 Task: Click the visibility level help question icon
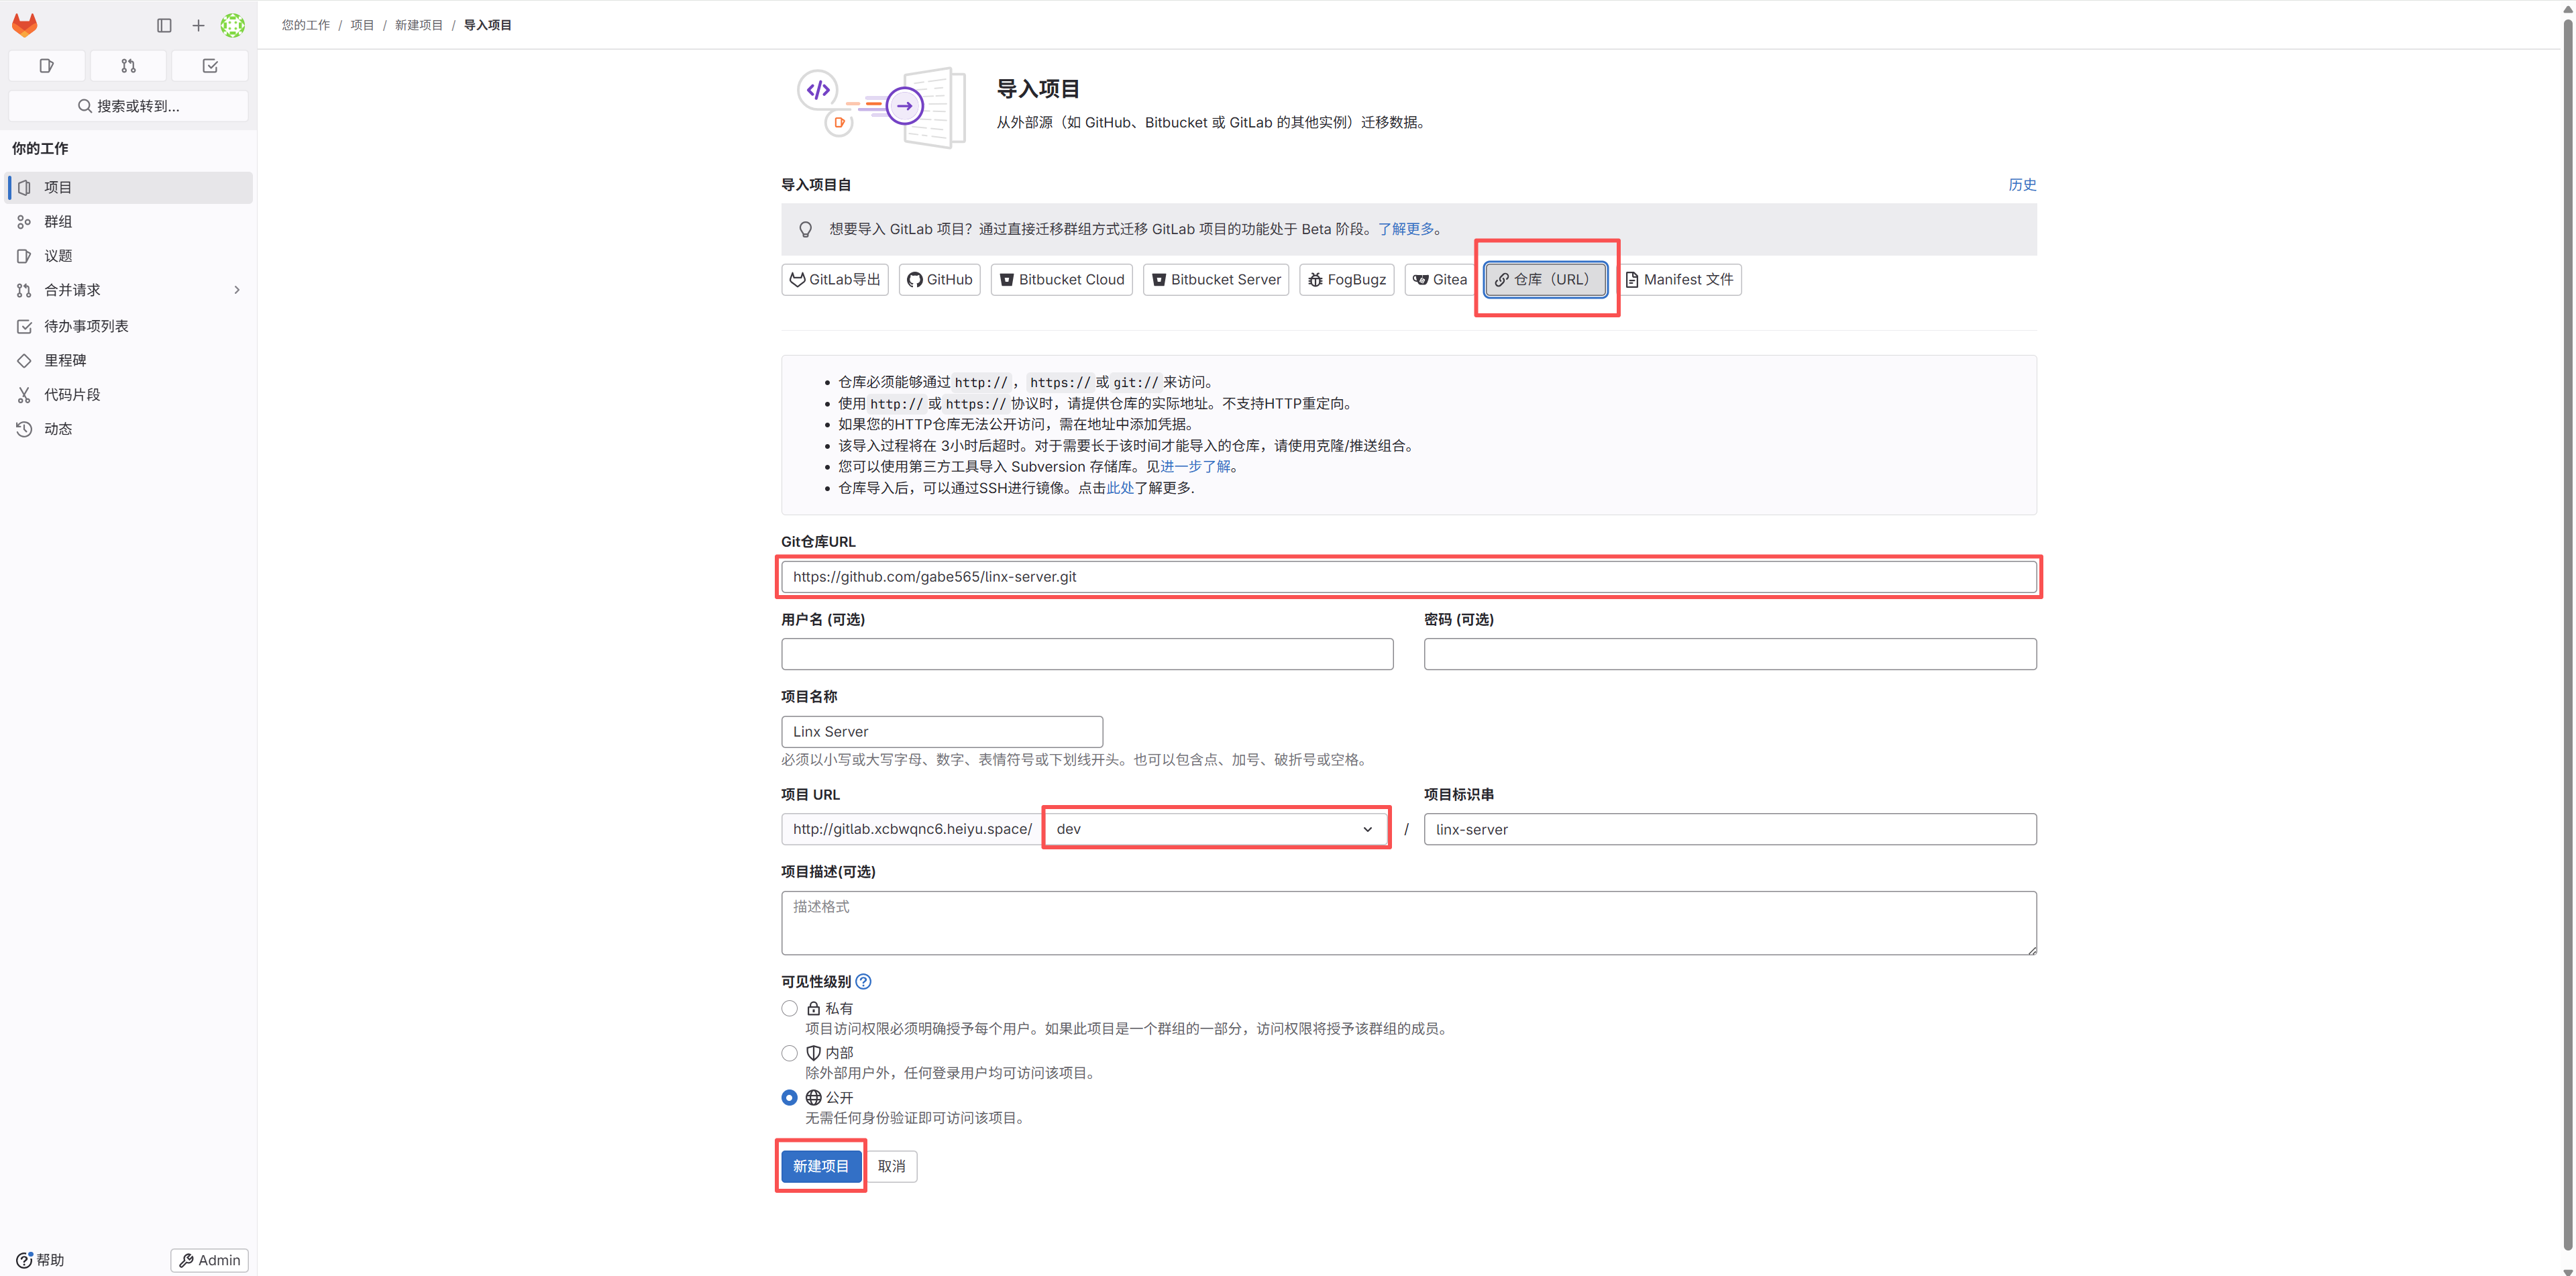click(863, 982)
